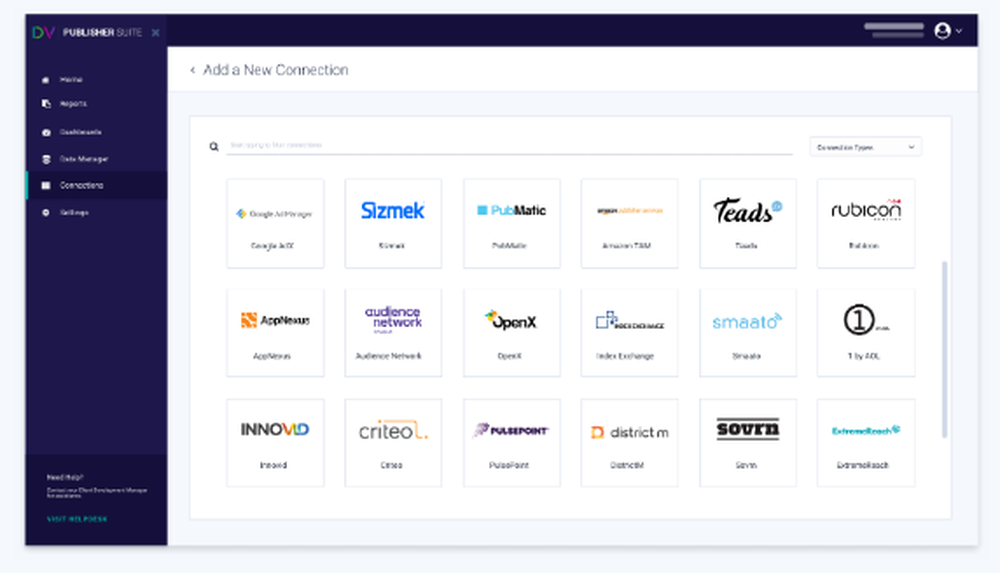The width and height of the screenshot is (1000, 573).
Task: Click the DV Publisher Suite logo
Action: 87,32
